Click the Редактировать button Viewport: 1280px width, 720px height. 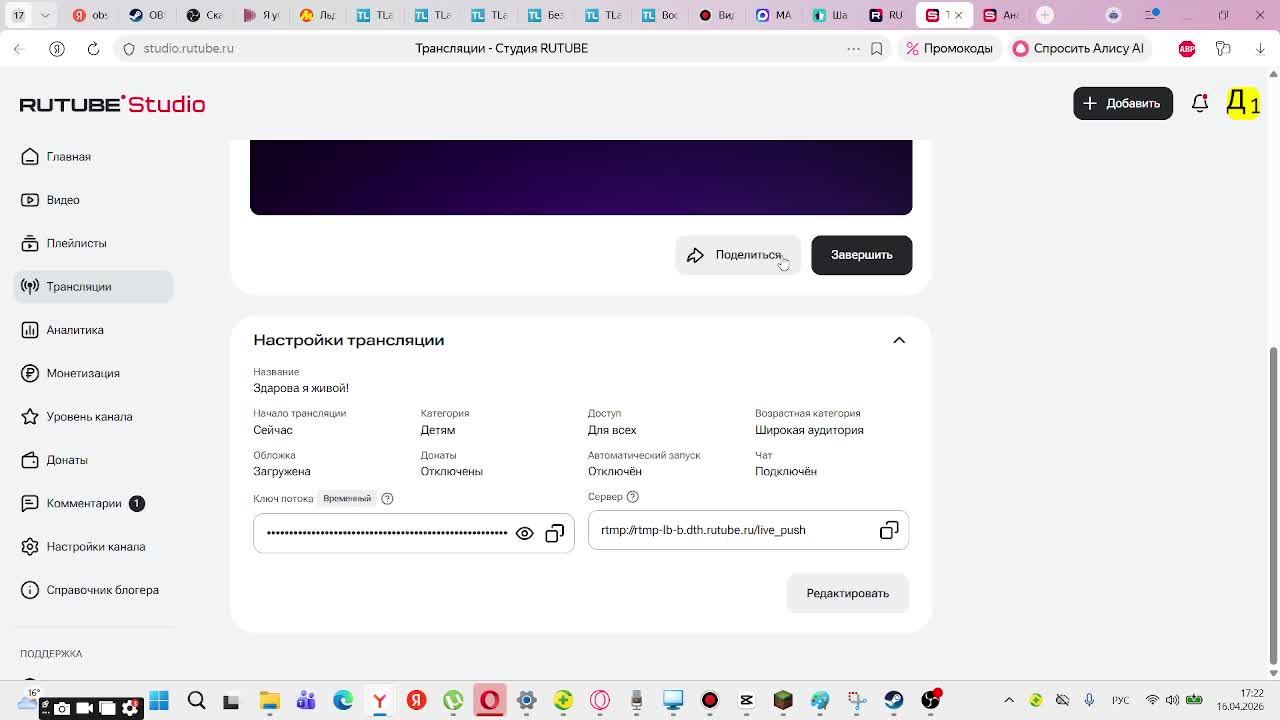pos(847,593)
